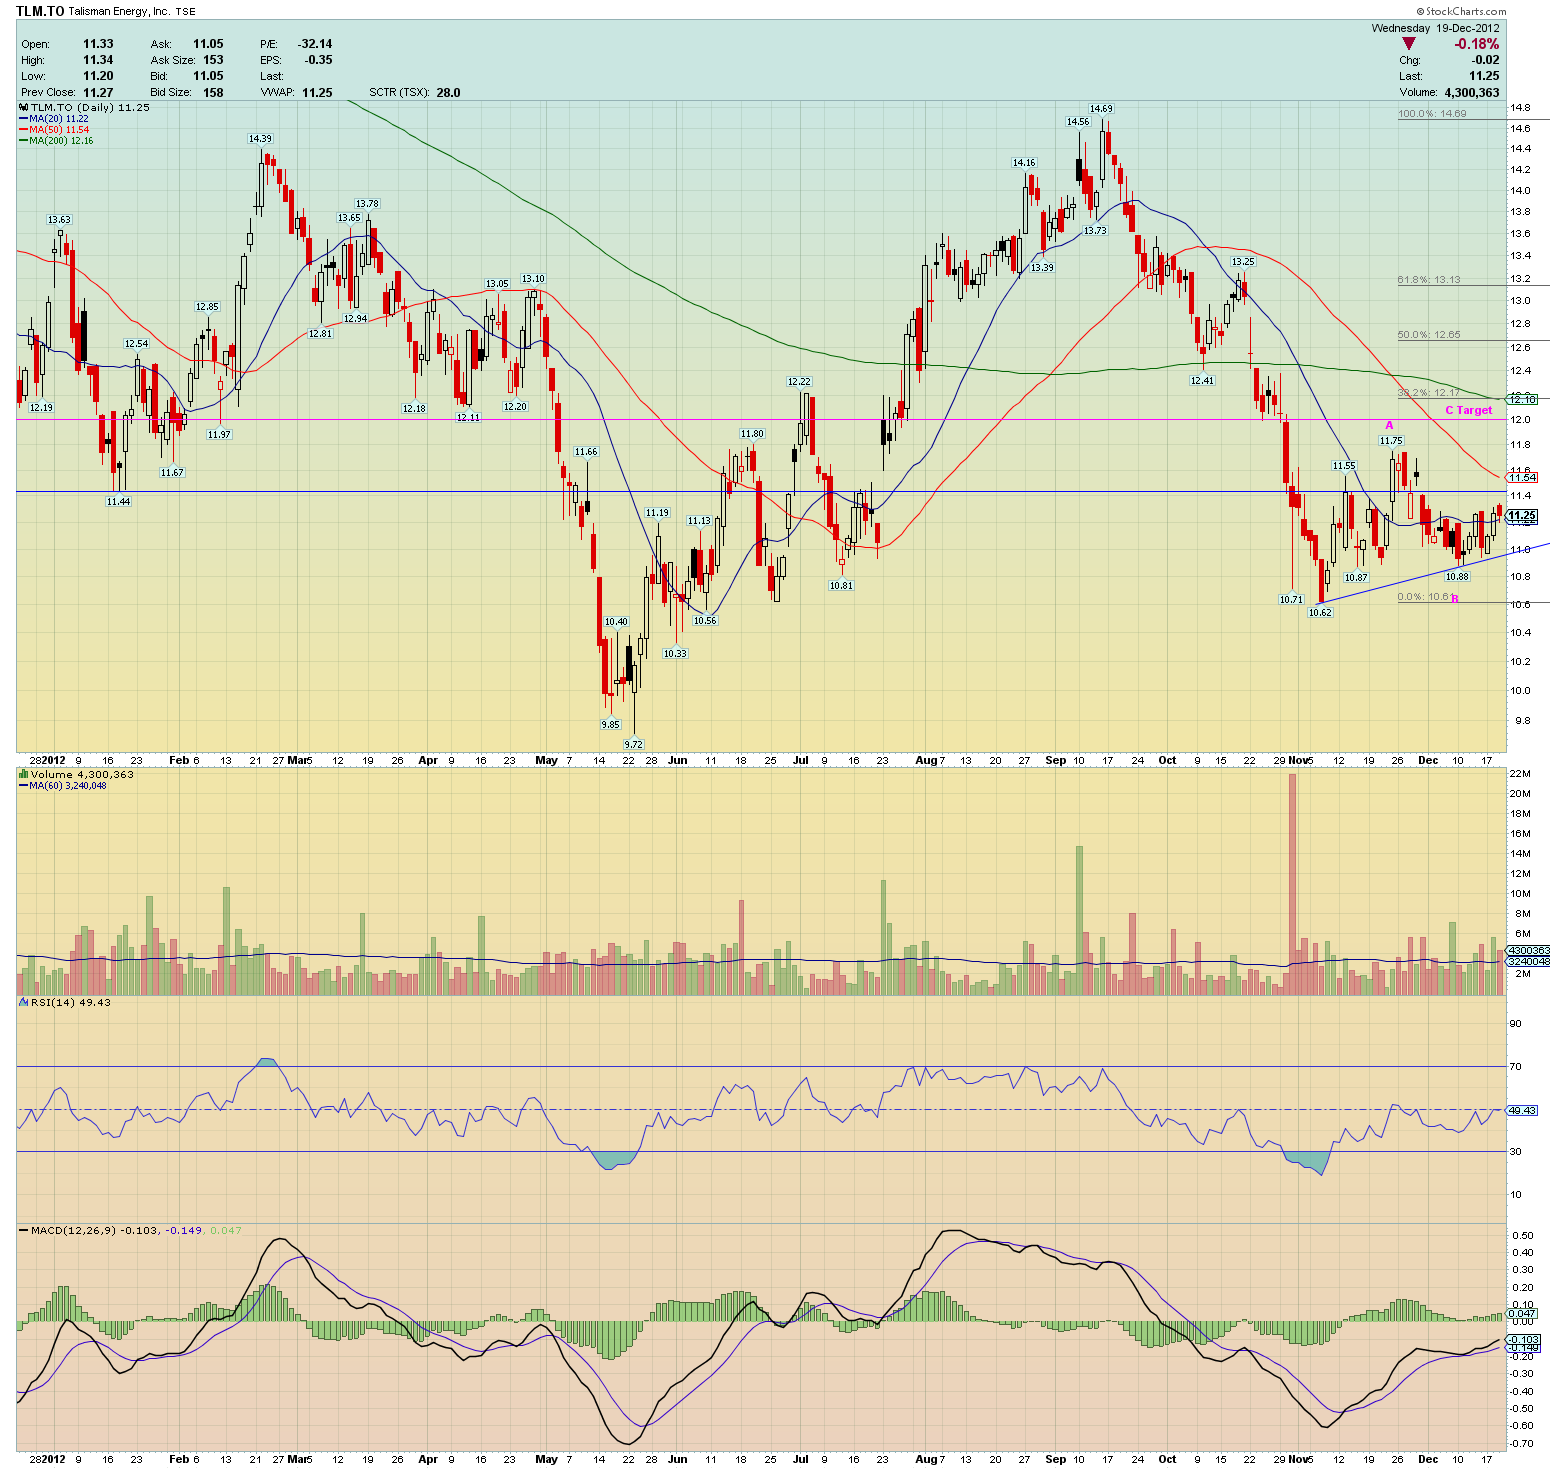Click the magenta B wave annotation
This screenshot has width=1550, height=1469.
[x=1455, y=599]
